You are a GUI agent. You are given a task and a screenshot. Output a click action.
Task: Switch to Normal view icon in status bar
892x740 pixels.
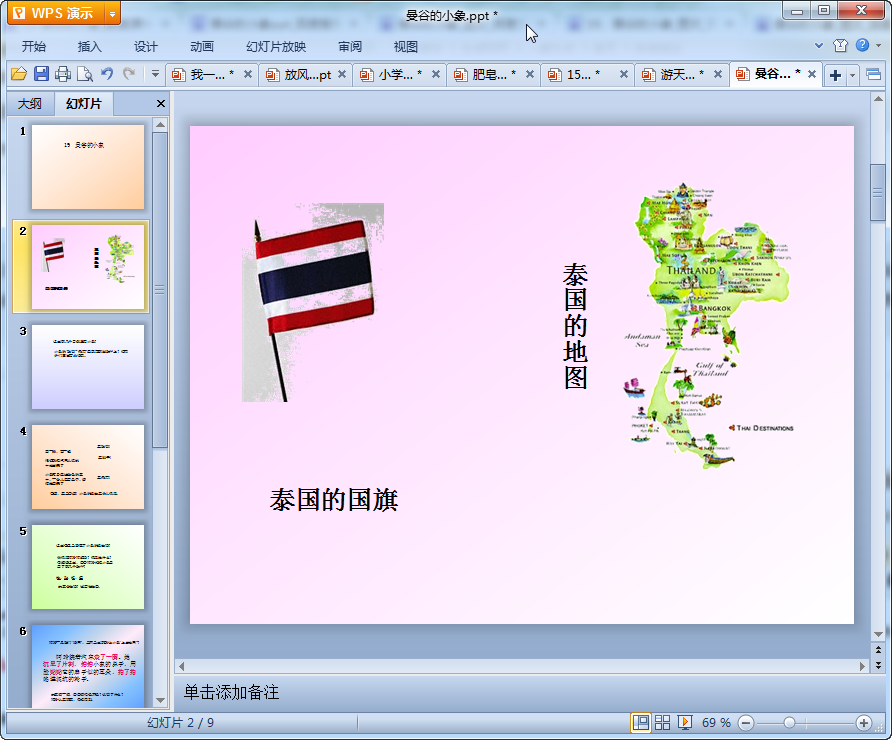click(641, 723)
